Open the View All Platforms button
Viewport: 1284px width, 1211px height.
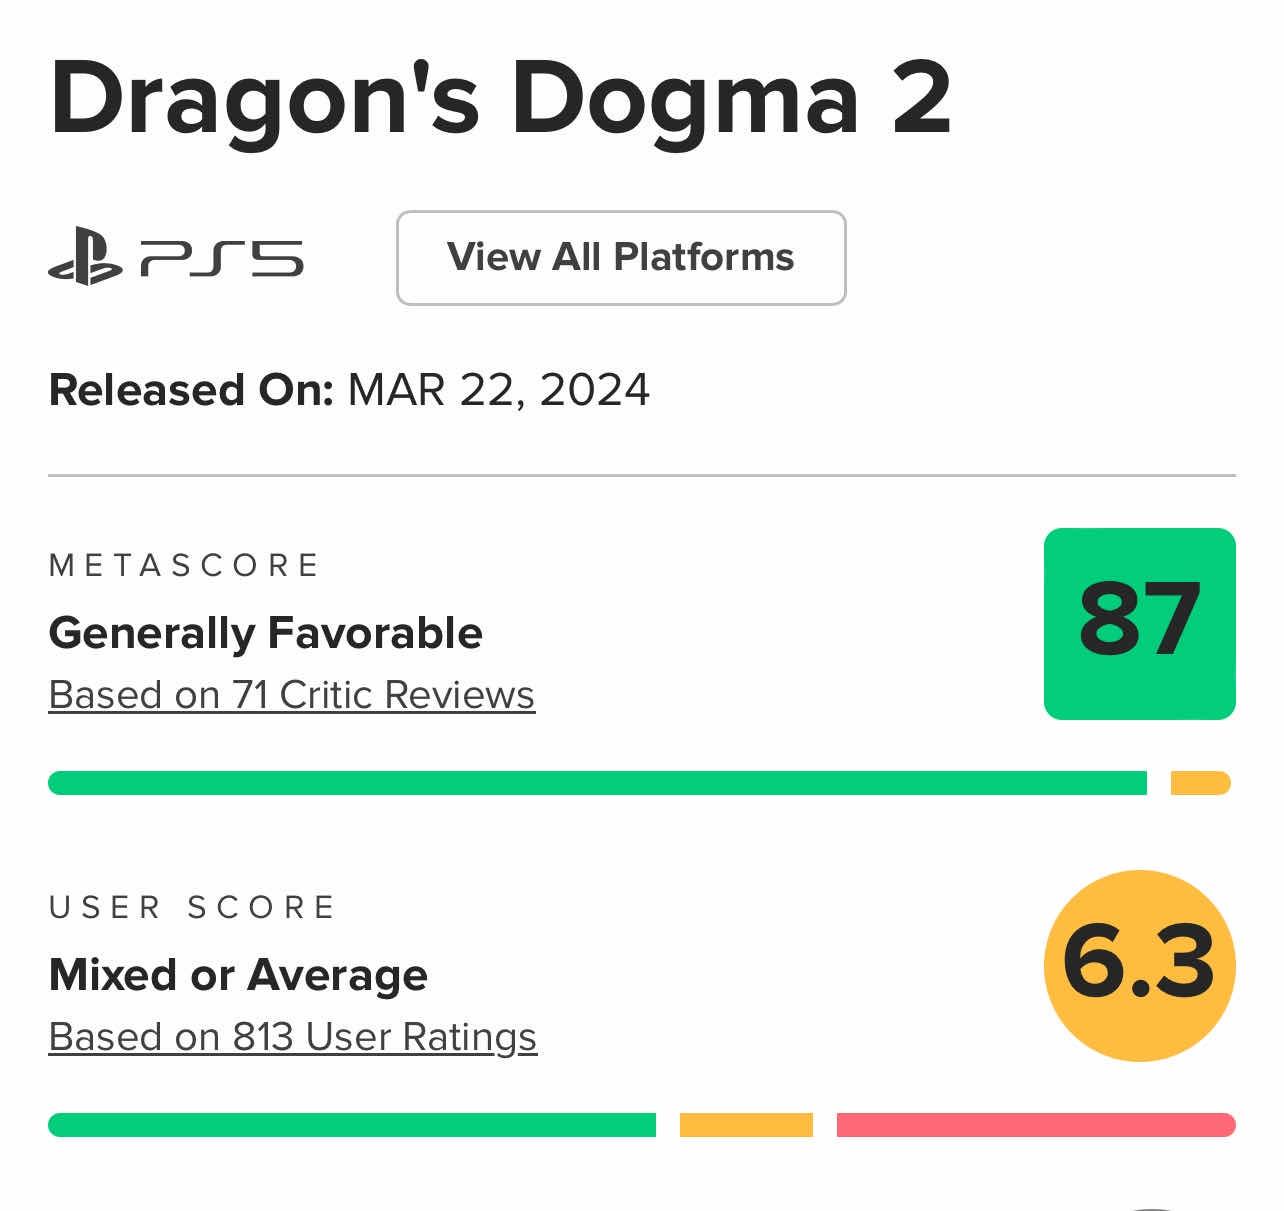click(x=621, y=257)
